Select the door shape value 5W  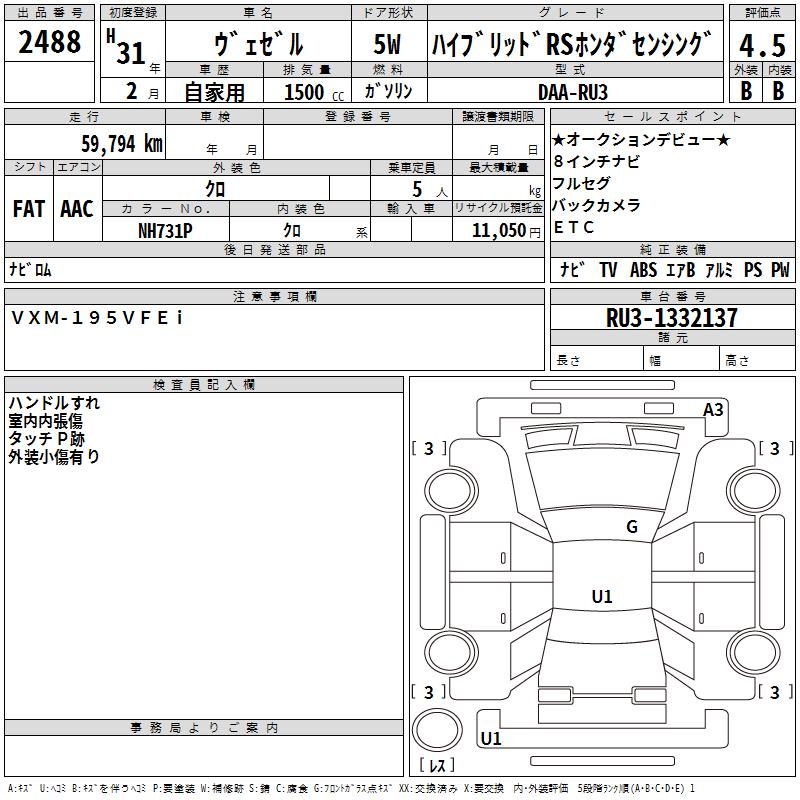tap(387, 44)
